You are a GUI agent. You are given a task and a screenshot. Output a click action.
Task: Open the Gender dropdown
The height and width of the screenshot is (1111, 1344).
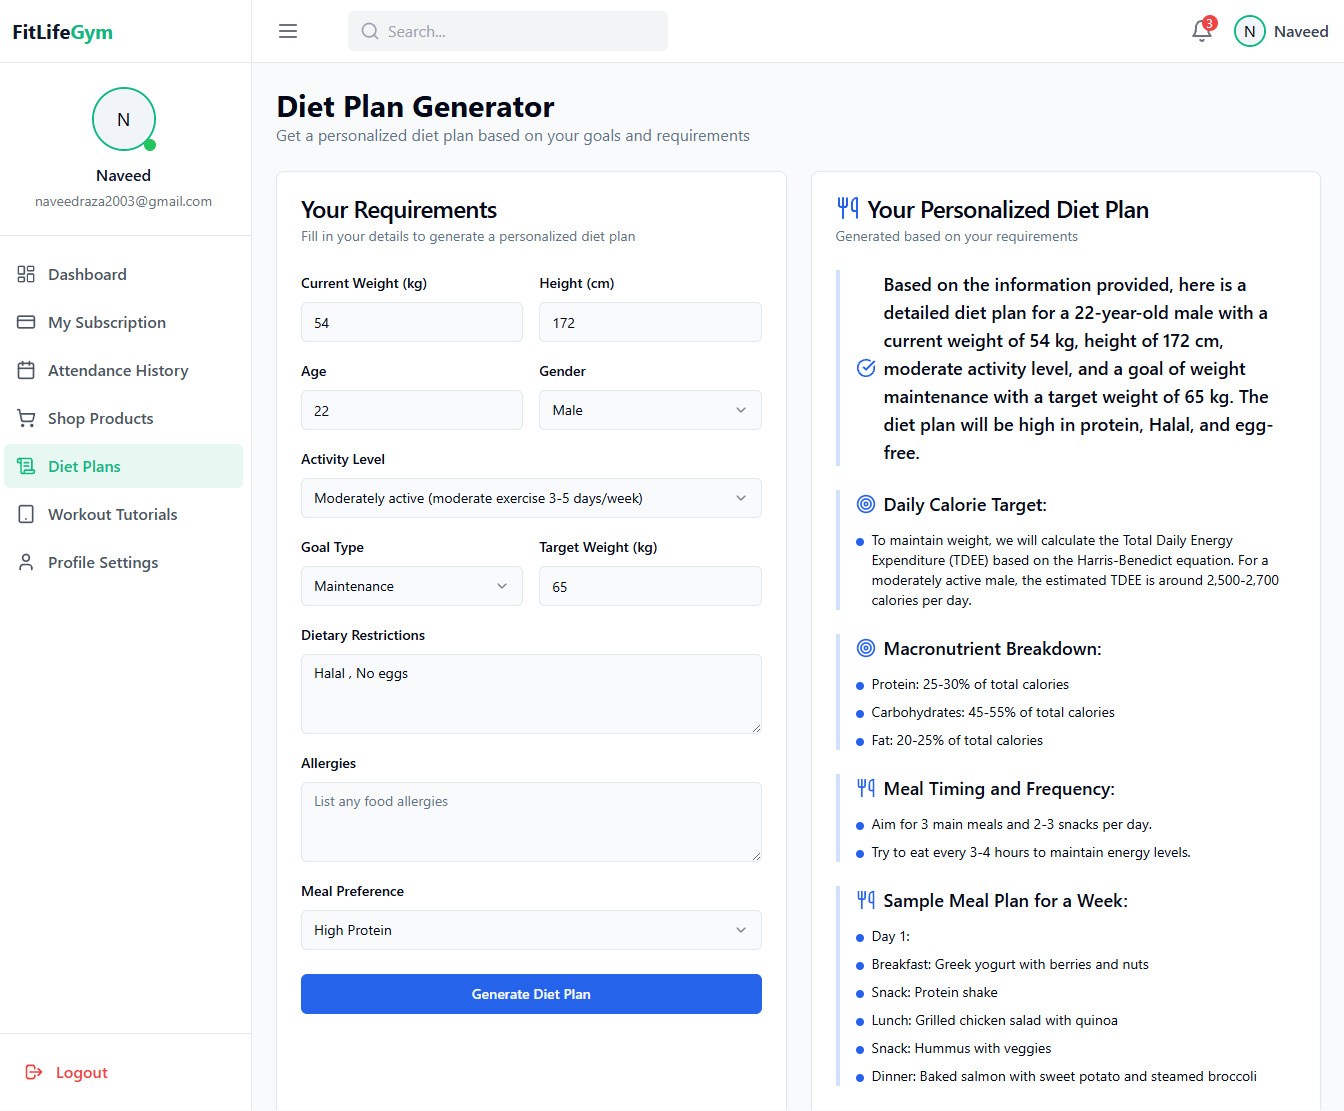tap(650, 410)
